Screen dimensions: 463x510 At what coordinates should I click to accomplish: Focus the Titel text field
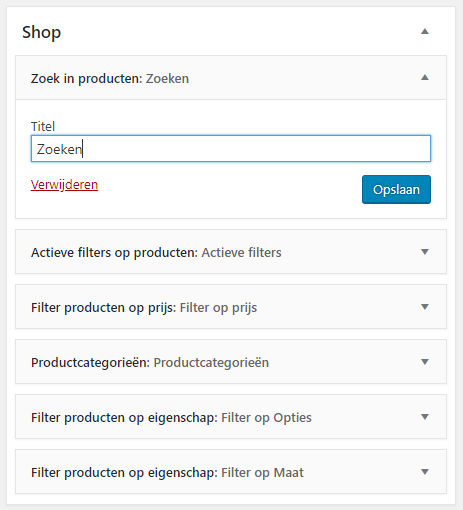231,149
